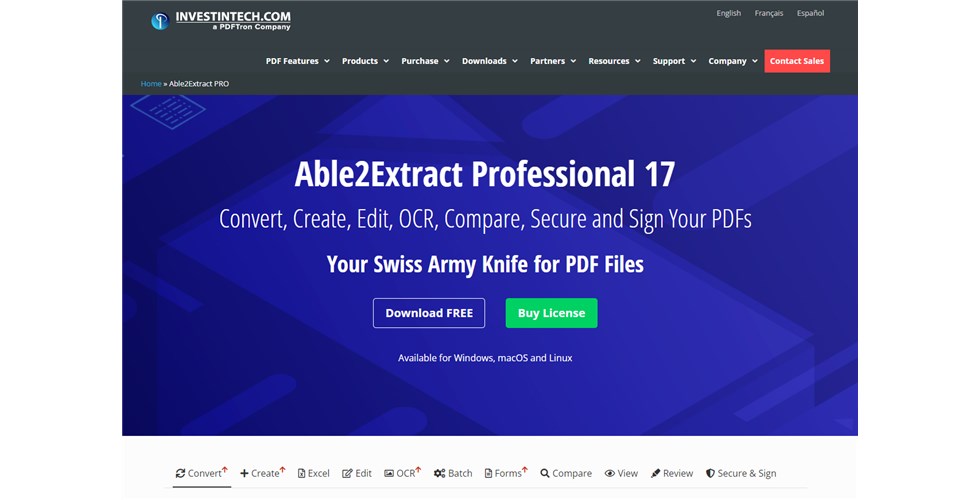Choose the OCR feature tab icon
Viewport: 980px width, 500px height.
(x=389, y=474)
